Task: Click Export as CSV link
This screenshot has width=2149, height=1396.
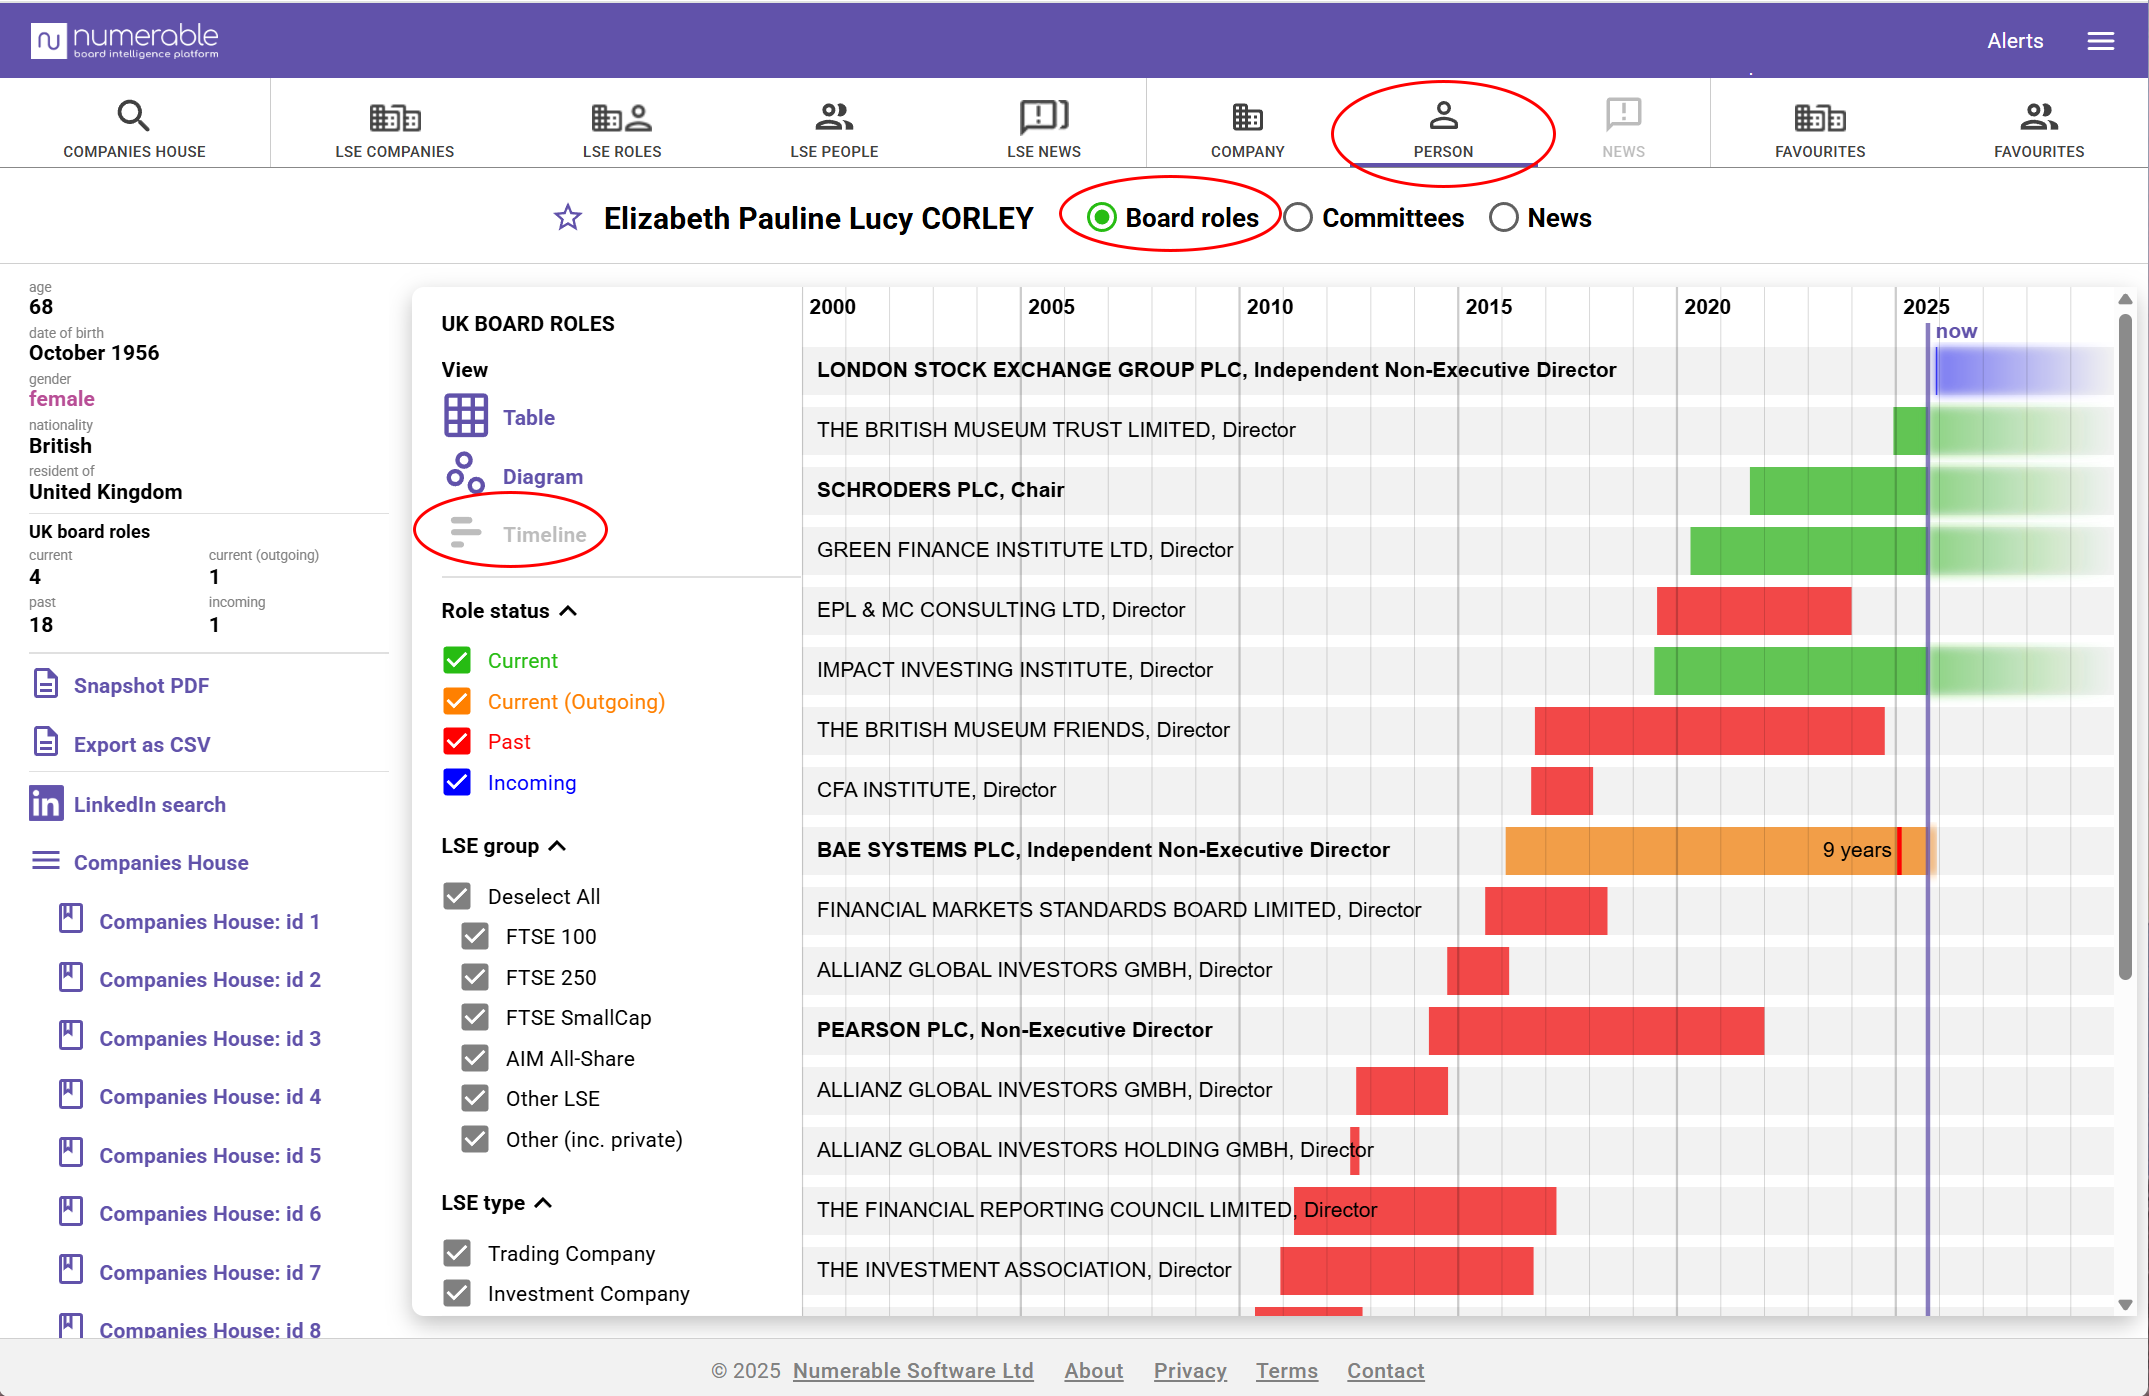Action: (x=142, y=744)
